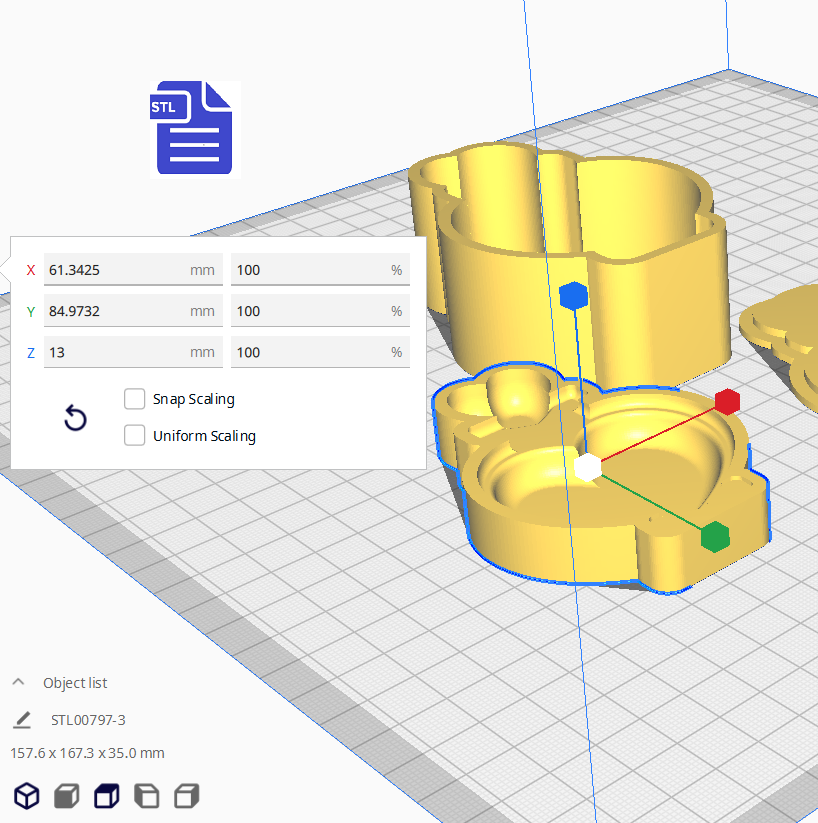The height and width of the screenshot is (823, 818).
Task: Click the X scale percentage field
Action: pos(310,270)
